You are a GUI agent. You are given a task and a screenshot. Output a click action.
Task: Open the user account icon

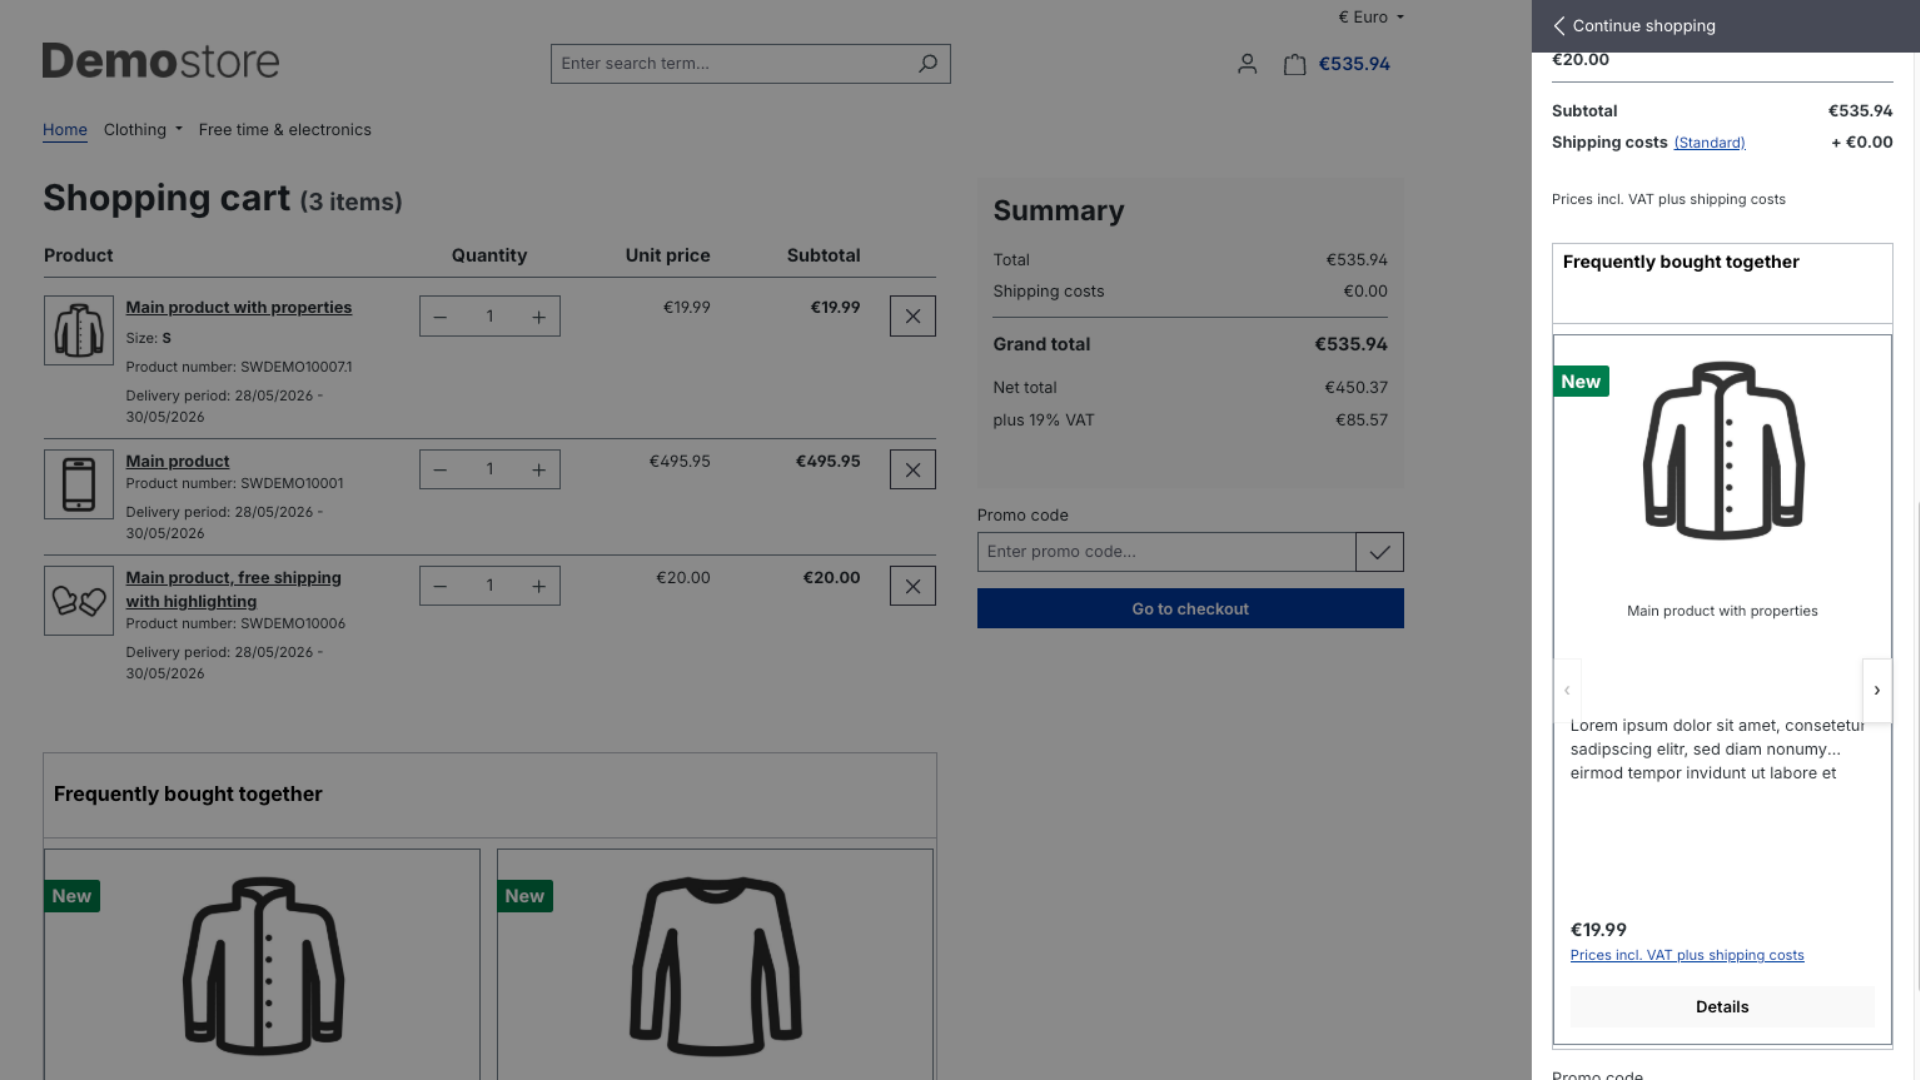pos(1247,64)
